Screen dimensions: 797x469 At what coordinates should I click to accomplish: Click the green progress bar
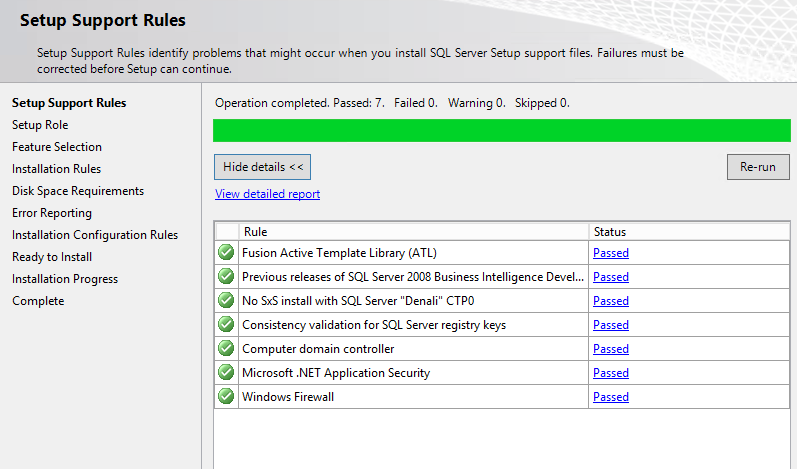coord(502,131)
